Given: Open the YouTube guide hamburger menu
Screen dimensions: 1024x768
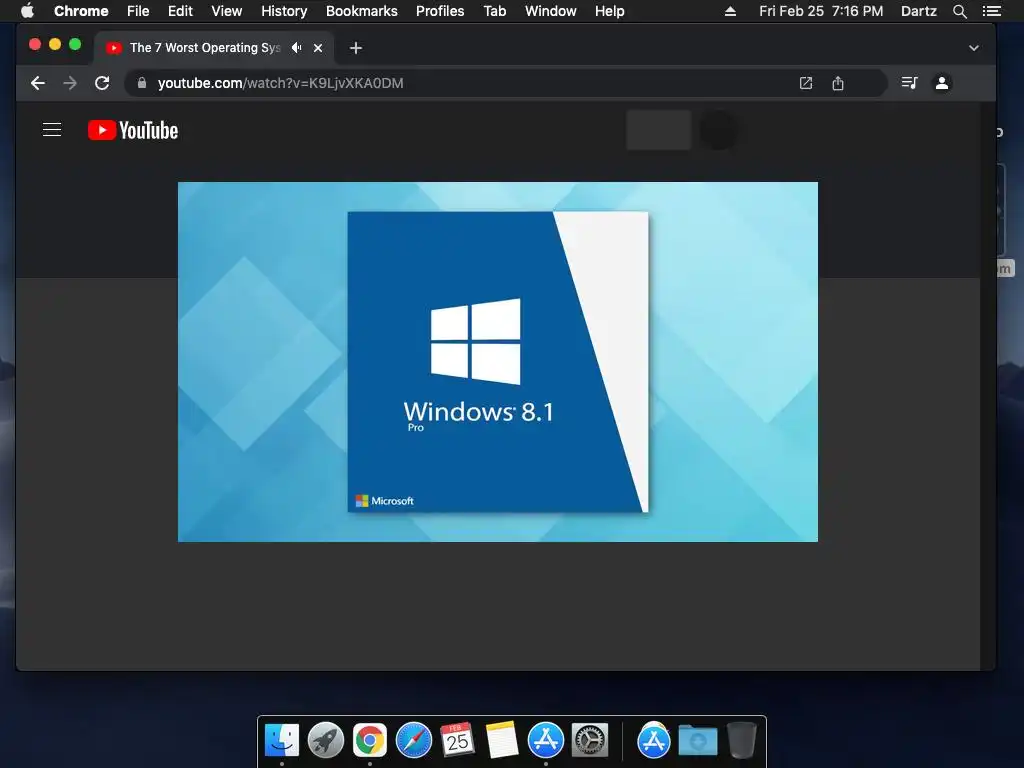Looking at the screenshot, I should [x=52, y=130].
